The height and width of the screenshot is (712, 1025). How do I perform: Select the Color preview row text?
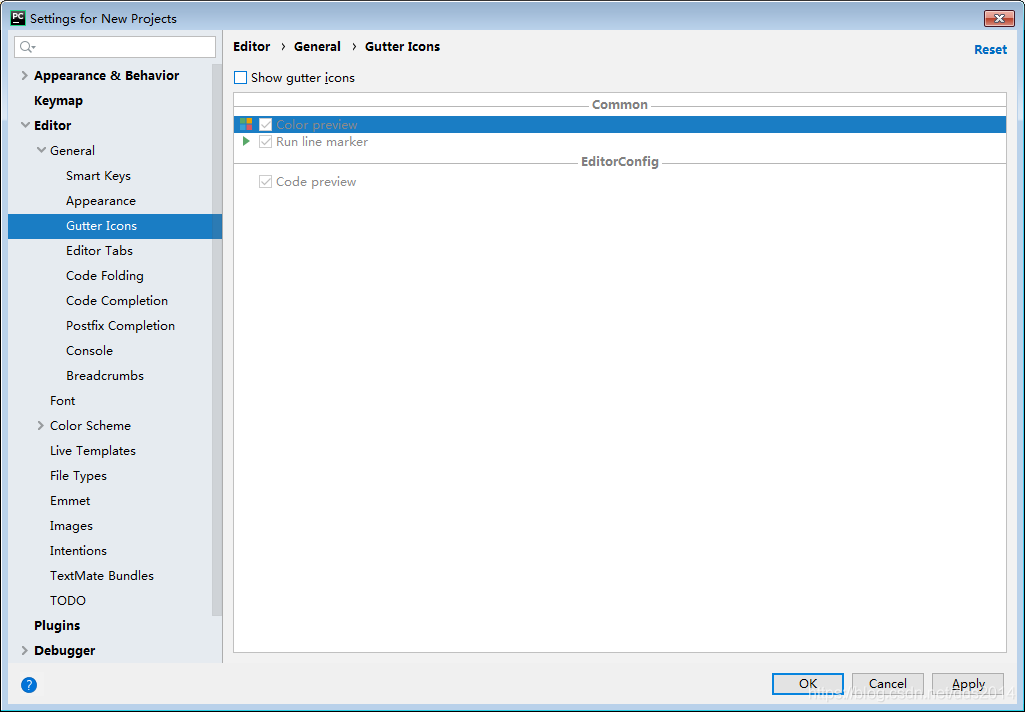pyautogui.click(x=317, y=124)
